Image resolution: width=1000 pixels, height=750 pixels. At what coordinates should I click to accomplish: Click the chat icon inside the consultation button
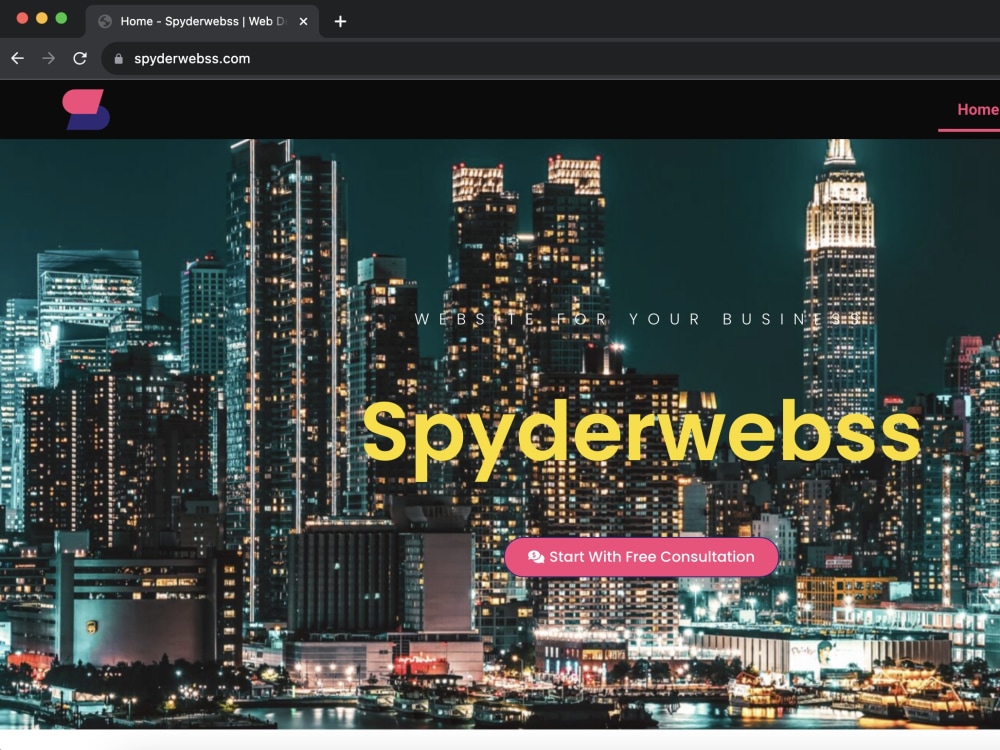(534, 557)
